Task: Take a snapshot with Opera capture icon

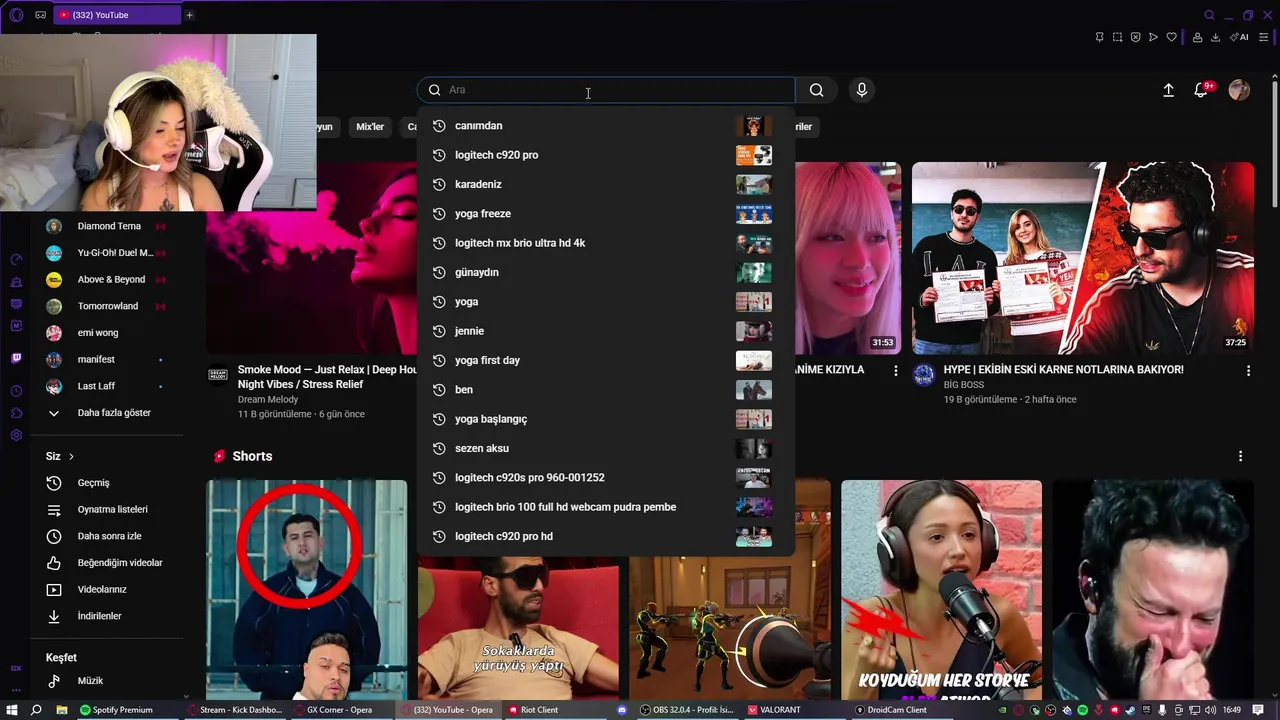Action: [1117, 37]
